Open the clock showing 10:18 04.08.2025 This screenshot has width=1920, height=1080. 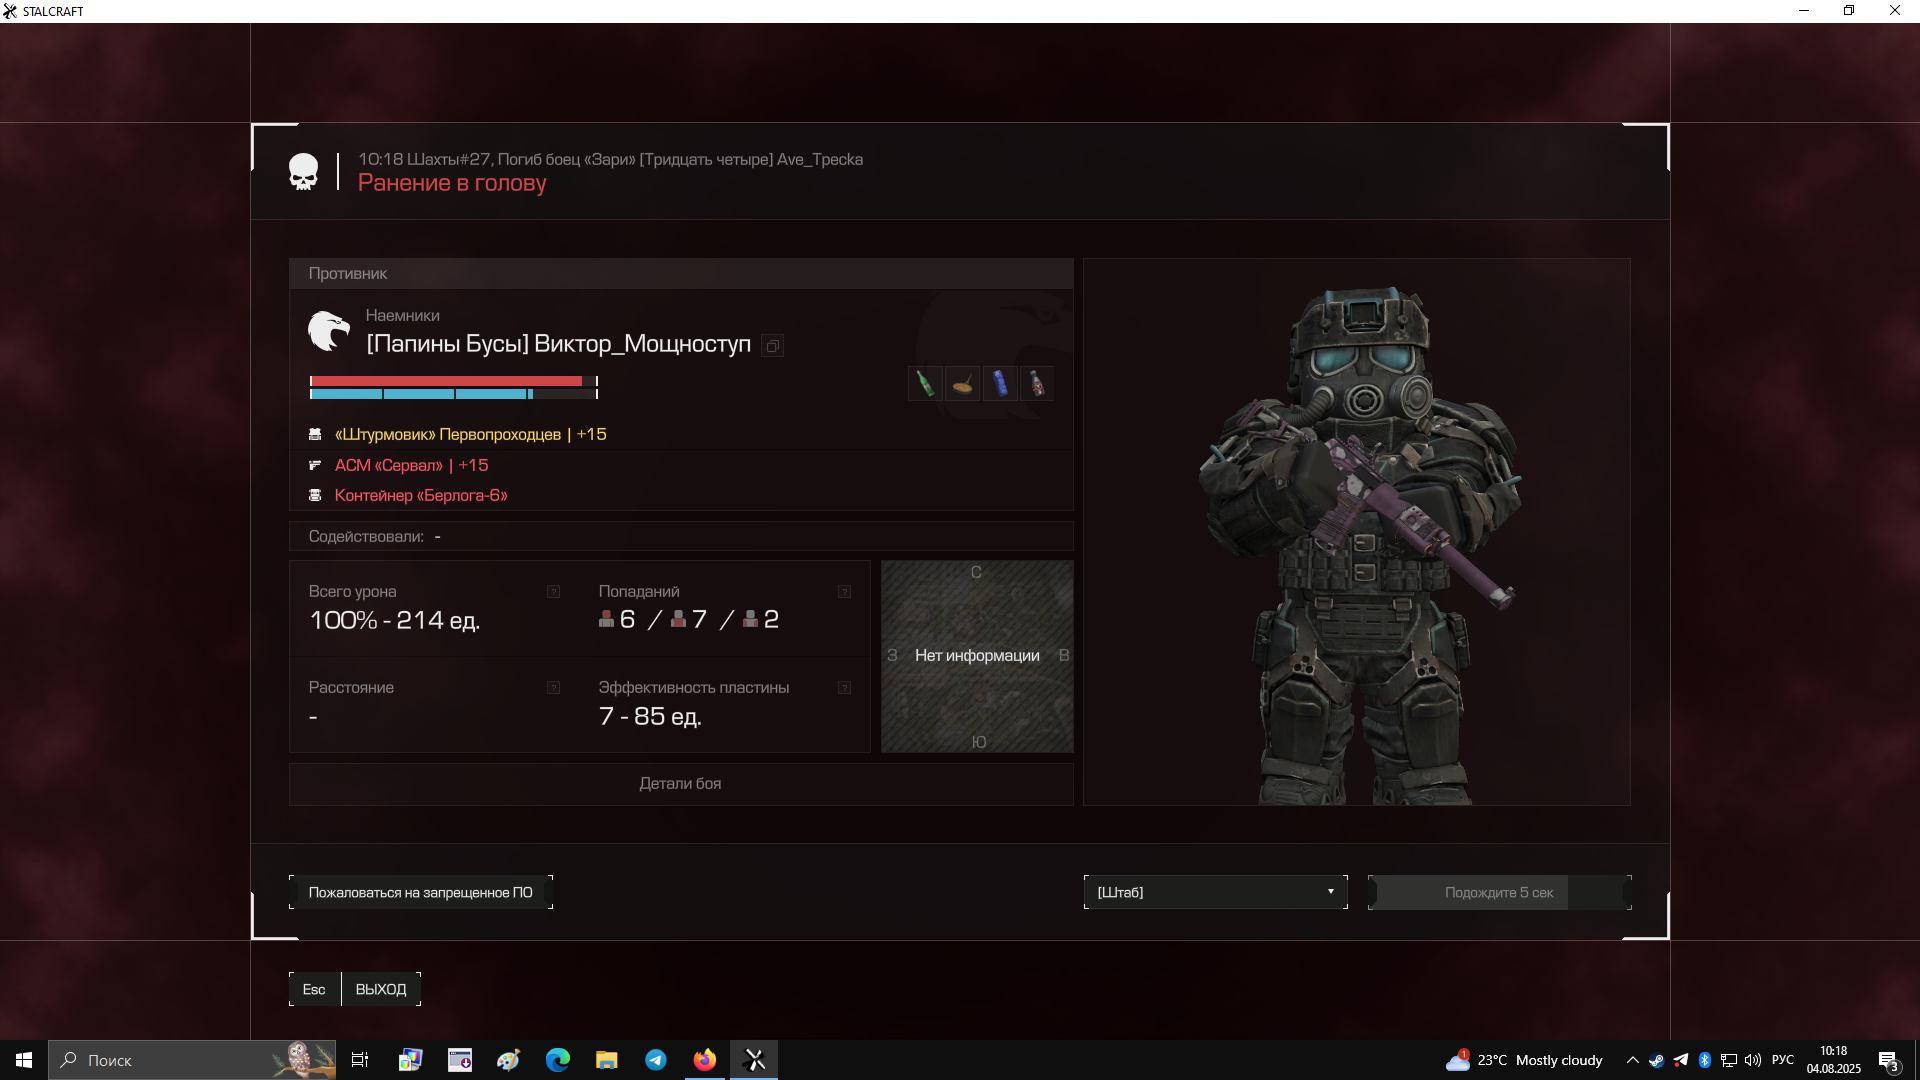coord(1833,1060)
